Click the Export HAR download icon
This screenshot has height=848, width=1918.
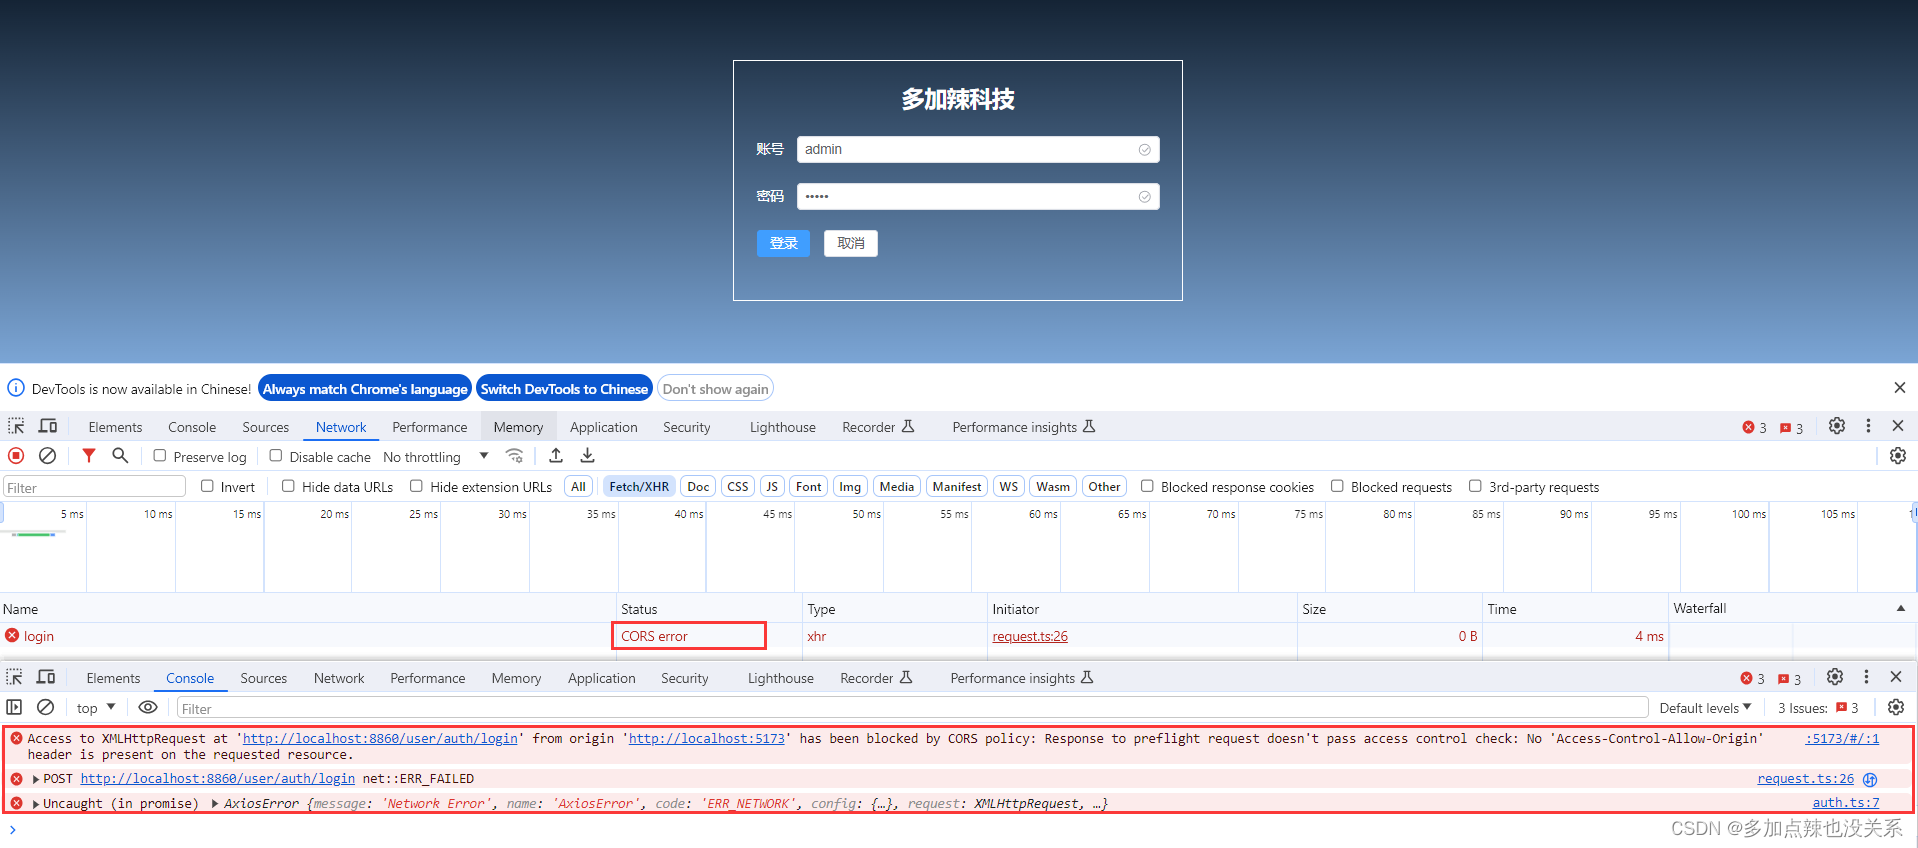point(588,456)
